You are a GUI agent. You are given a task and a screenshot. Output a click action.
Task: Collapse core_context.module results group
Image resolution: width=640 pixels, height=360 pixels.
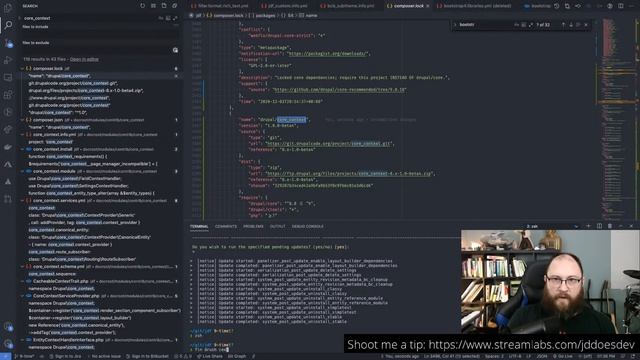click(22, 171)
